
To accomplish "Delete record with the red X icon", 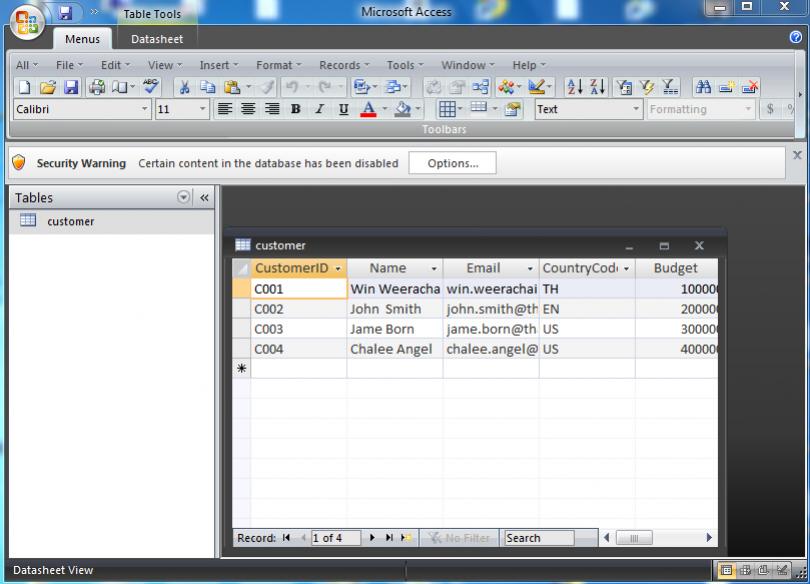I will 750,87.
